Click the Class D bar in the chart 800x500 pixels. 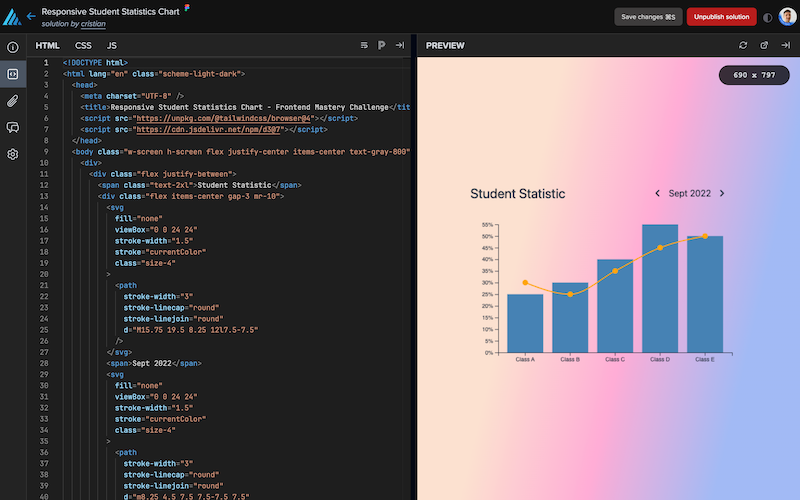pyautogui.click(x=659, y=290)
